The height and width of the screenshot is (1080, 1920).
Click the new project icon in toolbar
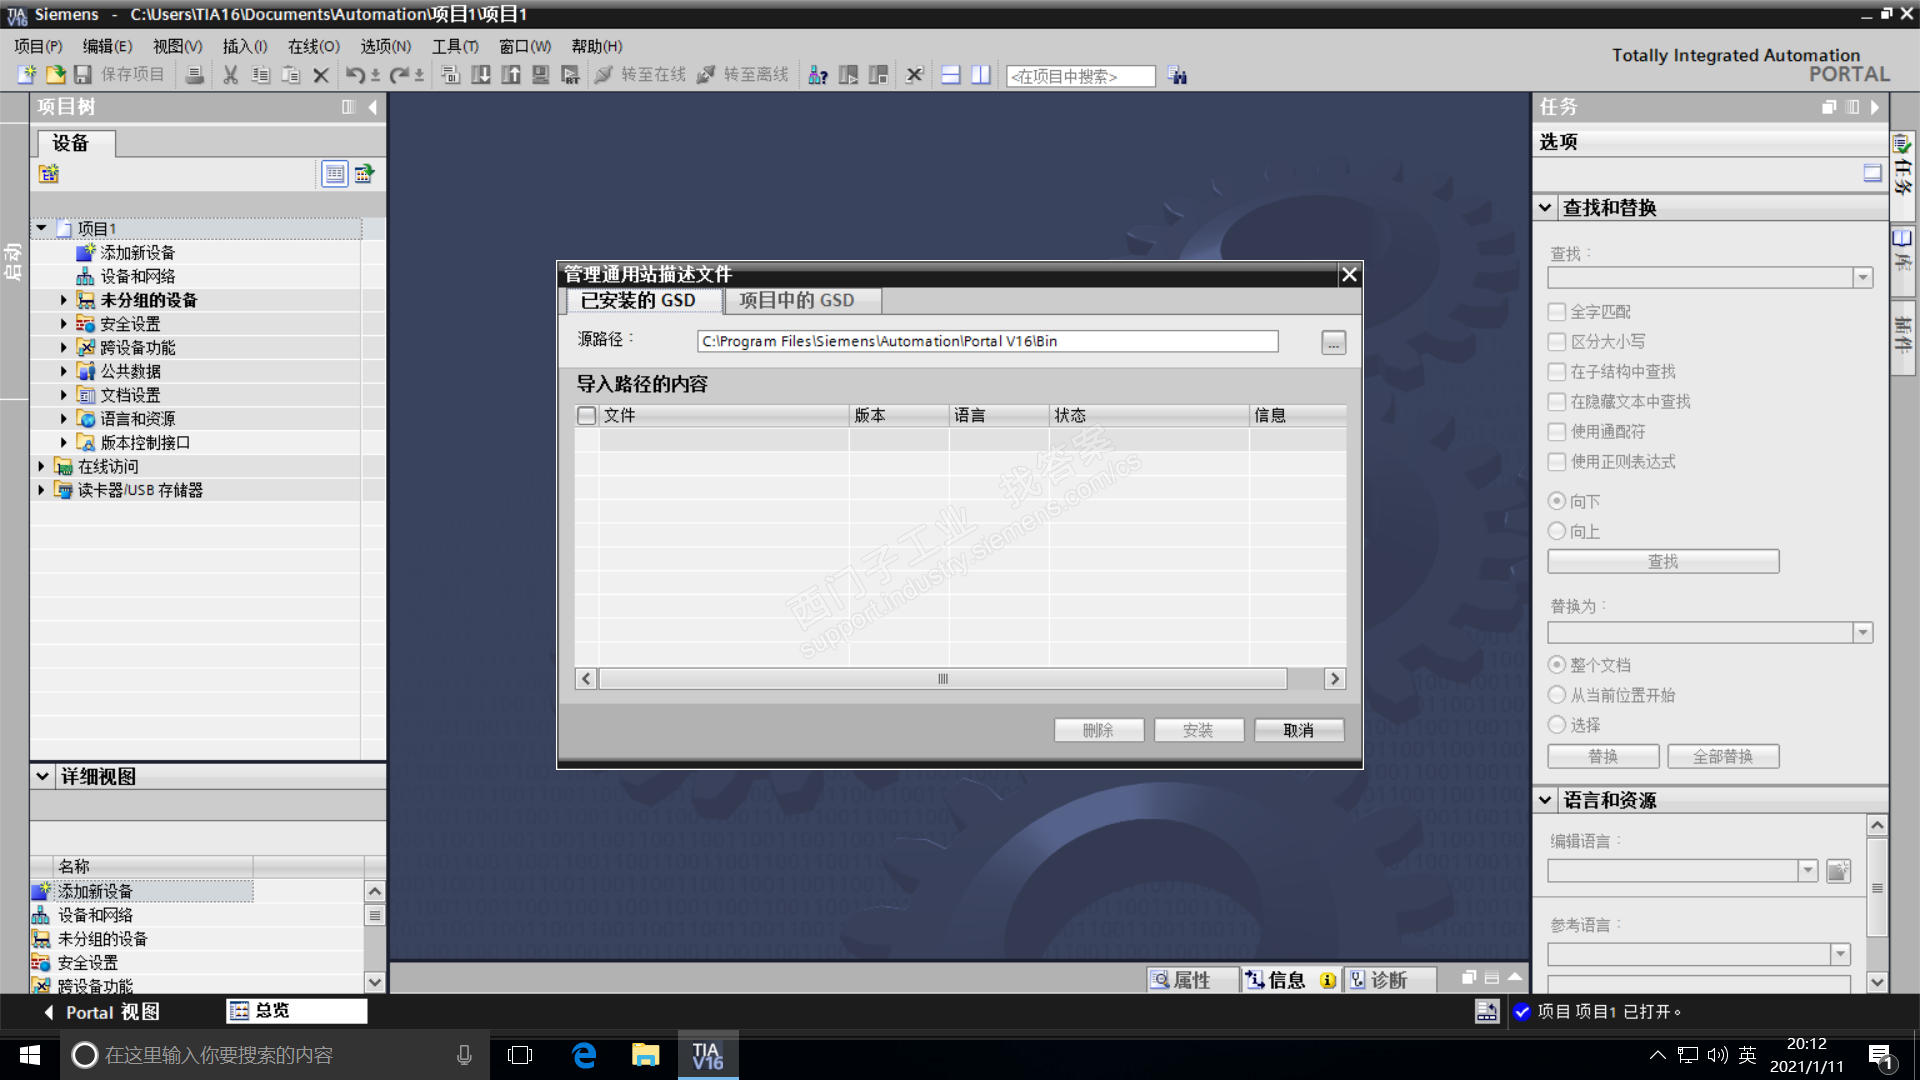coord(27,75)
